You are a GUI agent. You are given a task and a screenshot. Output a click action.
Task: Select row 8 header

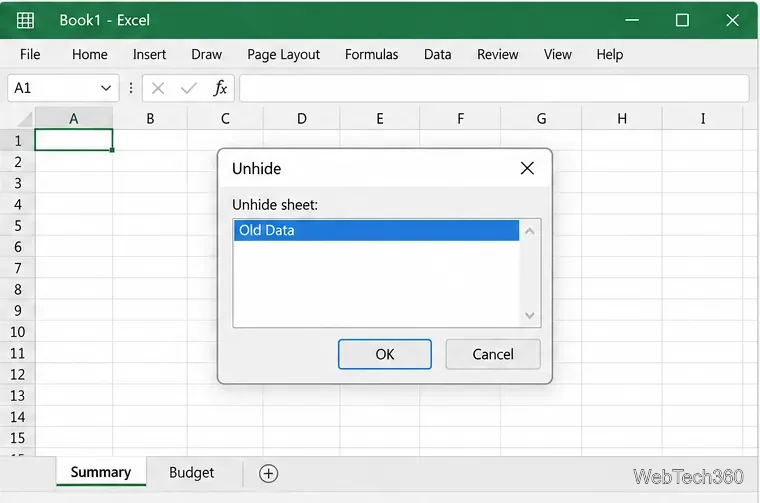point(18,289)
